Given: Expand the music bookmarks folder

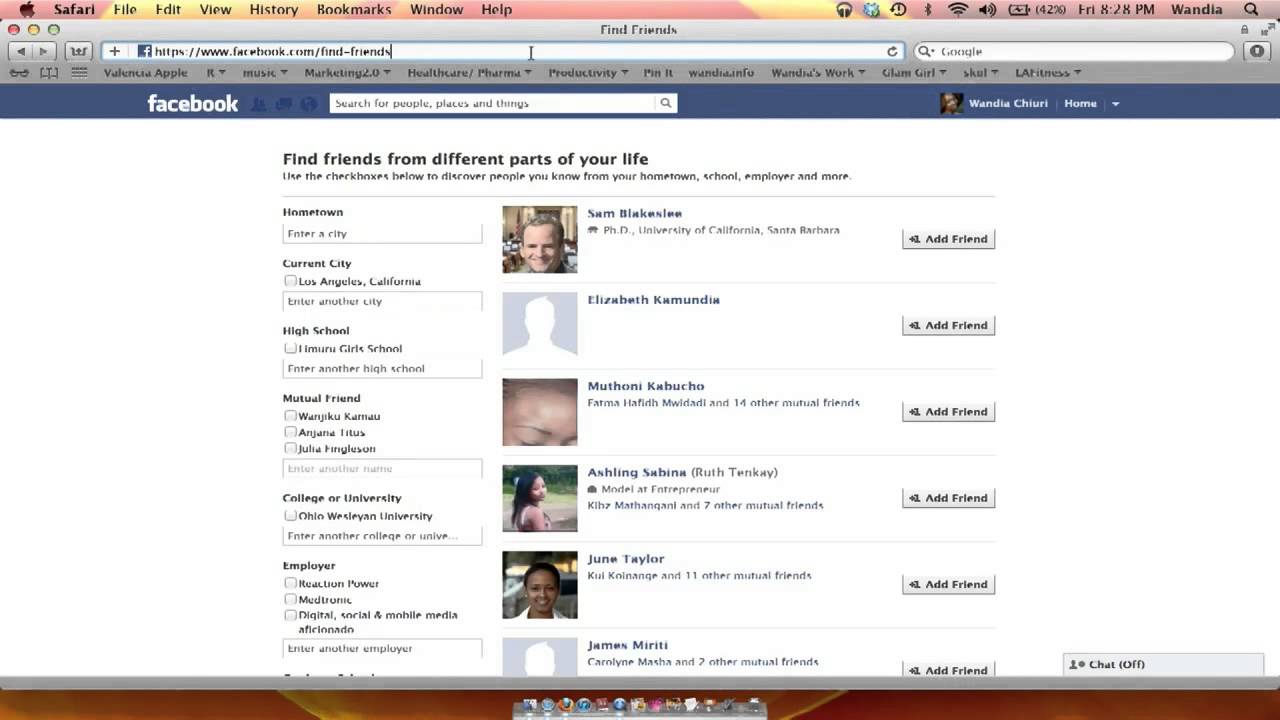Looking at the screenshot, I should pyautogui.click(x=263, y=73).
